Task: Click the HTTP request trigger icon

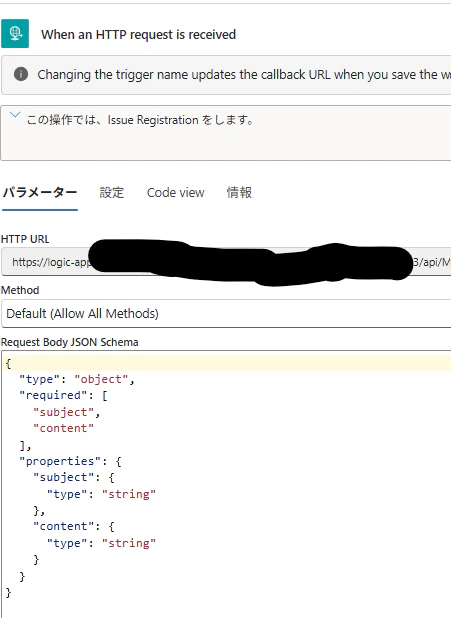Action: coord(15,34)
